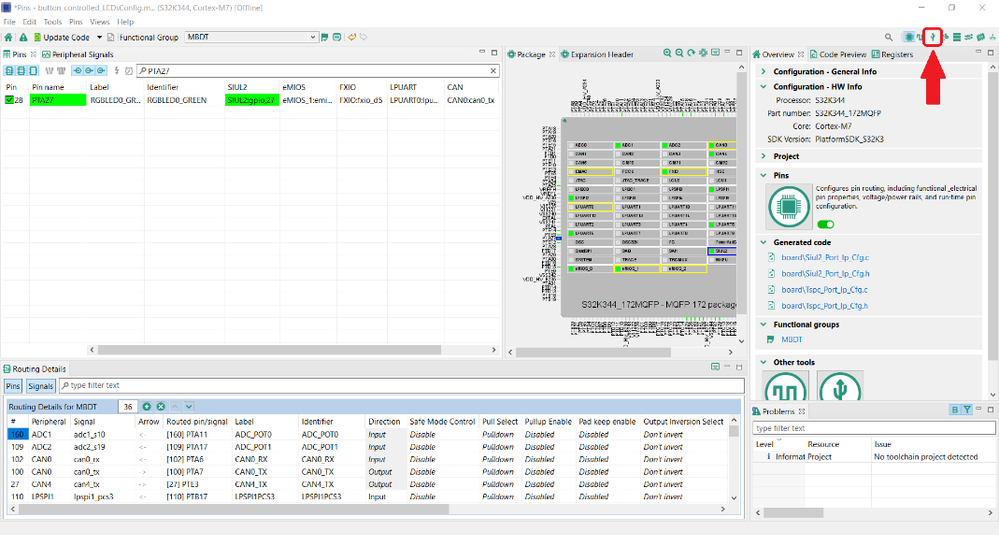Click the functional group properties icon

click(x=337, y=37)
